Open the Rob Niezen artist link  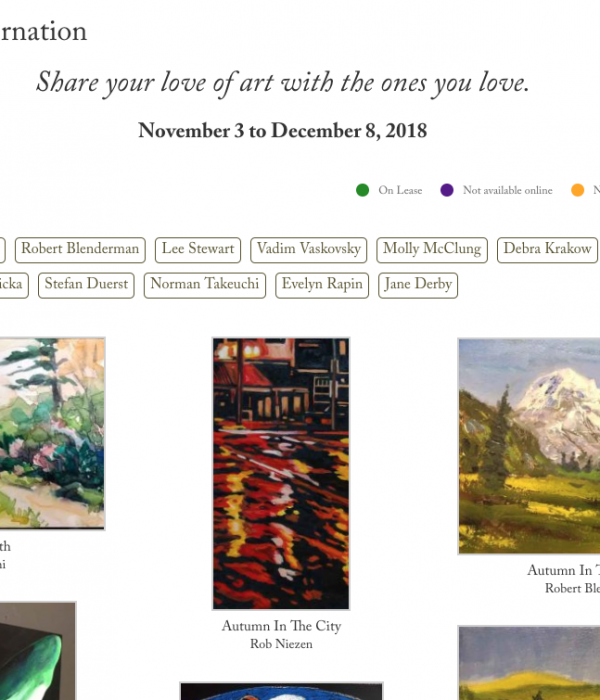(x=281, y=644)
